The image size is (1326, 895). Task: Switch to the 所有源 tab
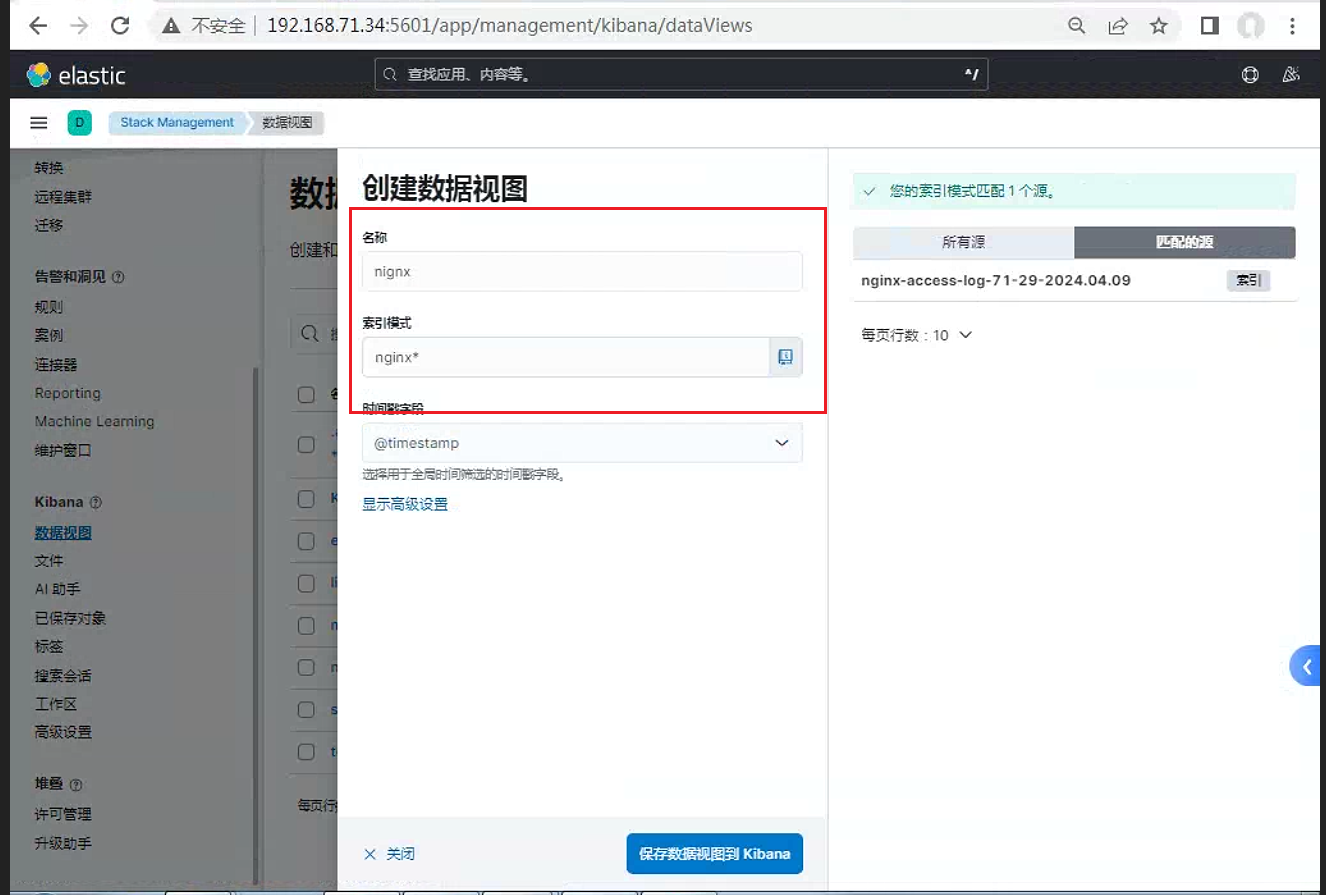964,243
